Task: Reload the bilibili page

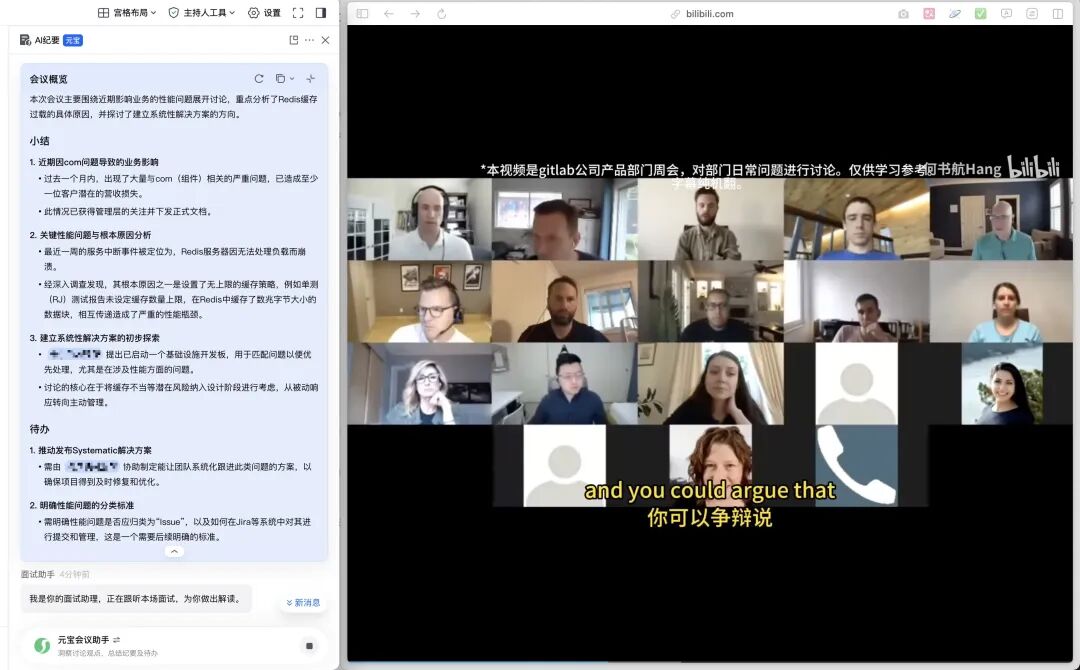Action: pyautogui.click(x=442, y=14)
